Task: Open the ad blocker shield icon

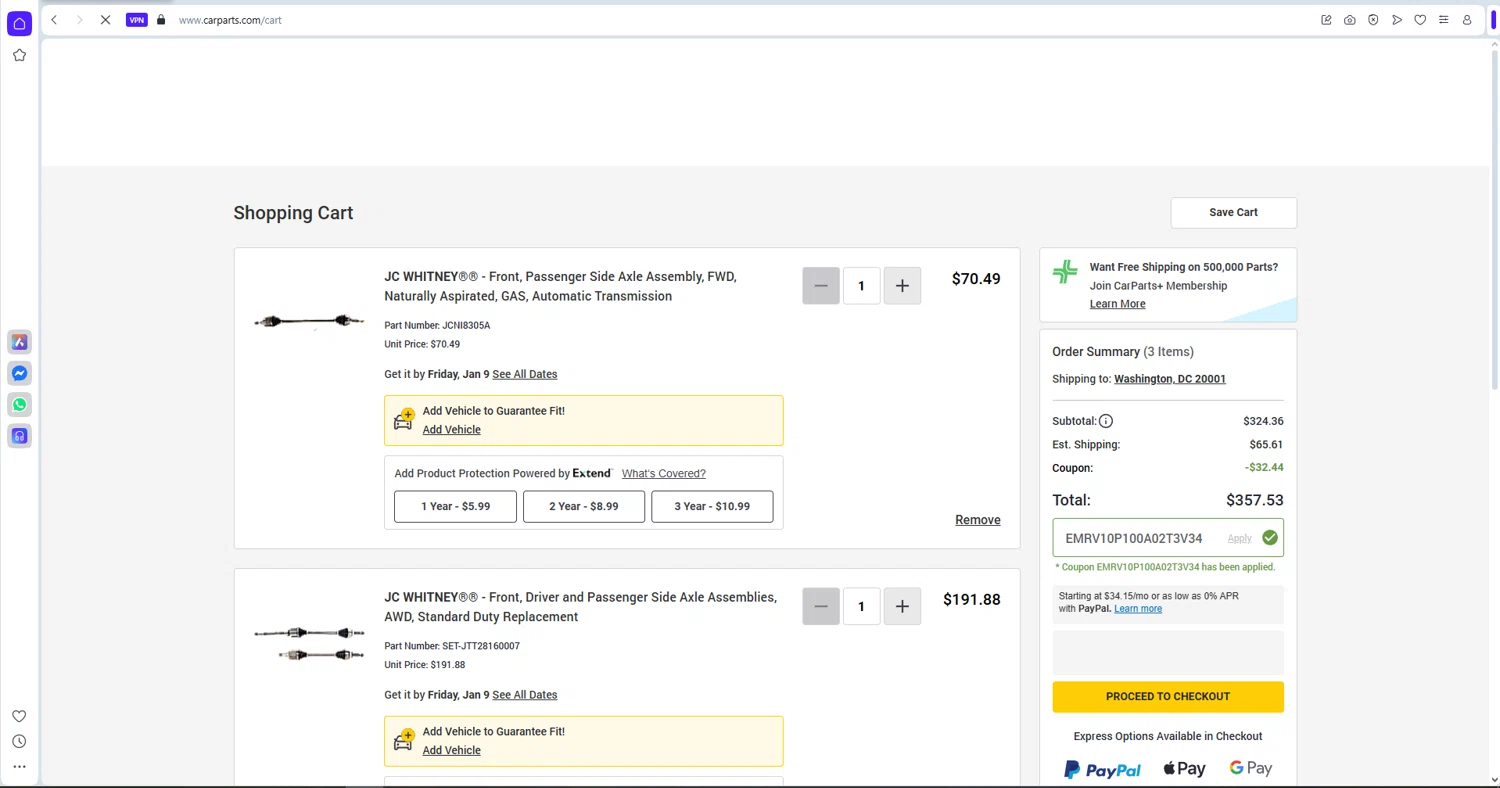Action: point(1373,20)
